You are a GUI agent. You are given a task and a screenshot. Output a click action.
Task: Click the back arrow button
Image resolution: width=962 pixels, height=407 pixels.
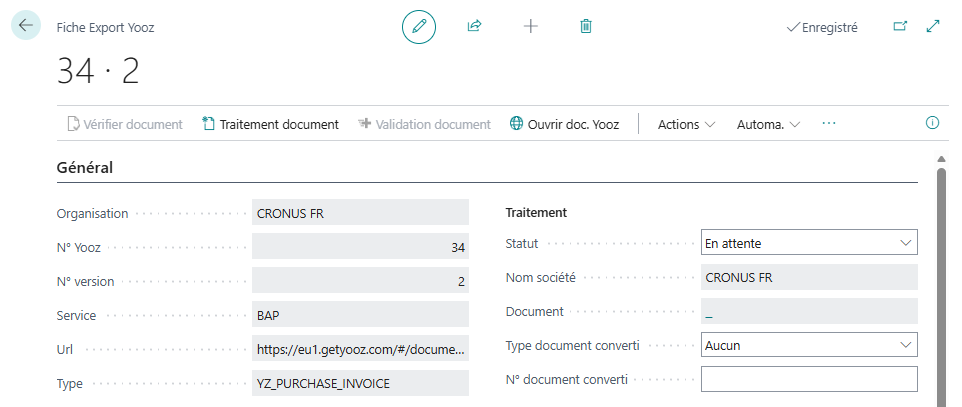pyautogui.click(x=25, y=26)
